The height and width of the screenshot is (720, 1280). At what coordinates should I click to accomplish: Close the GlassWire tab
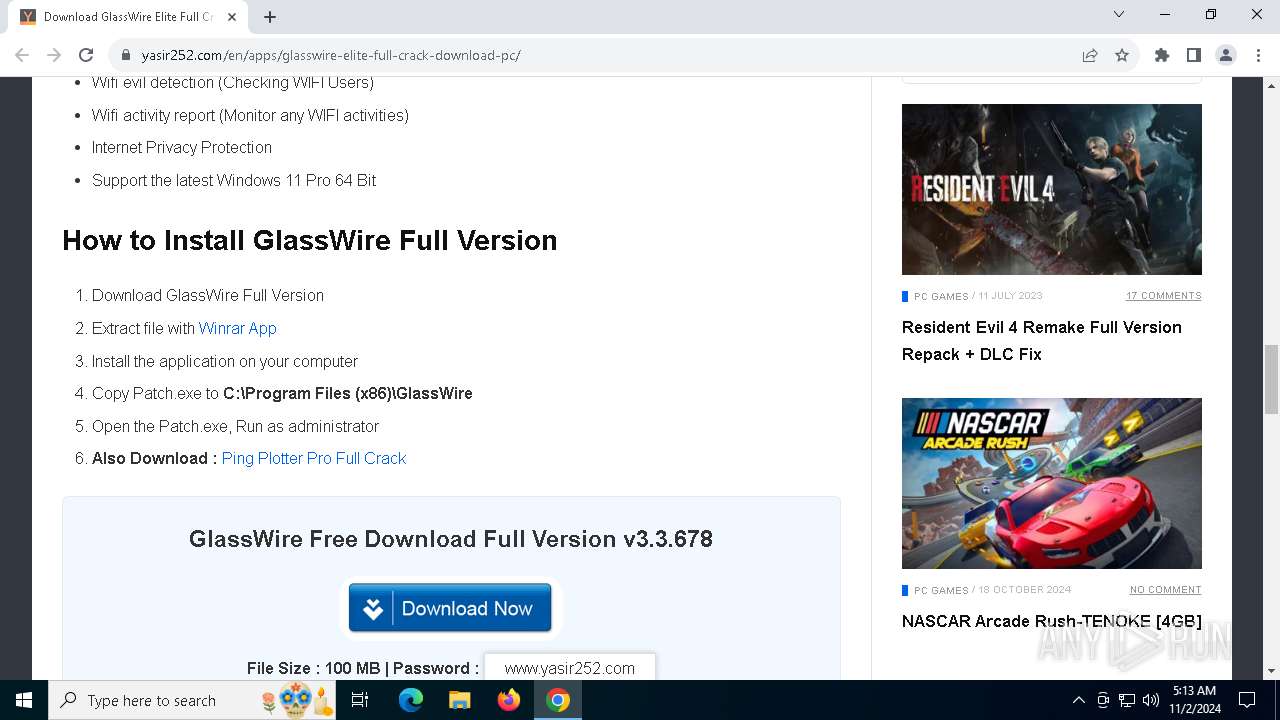coord(232,16)
